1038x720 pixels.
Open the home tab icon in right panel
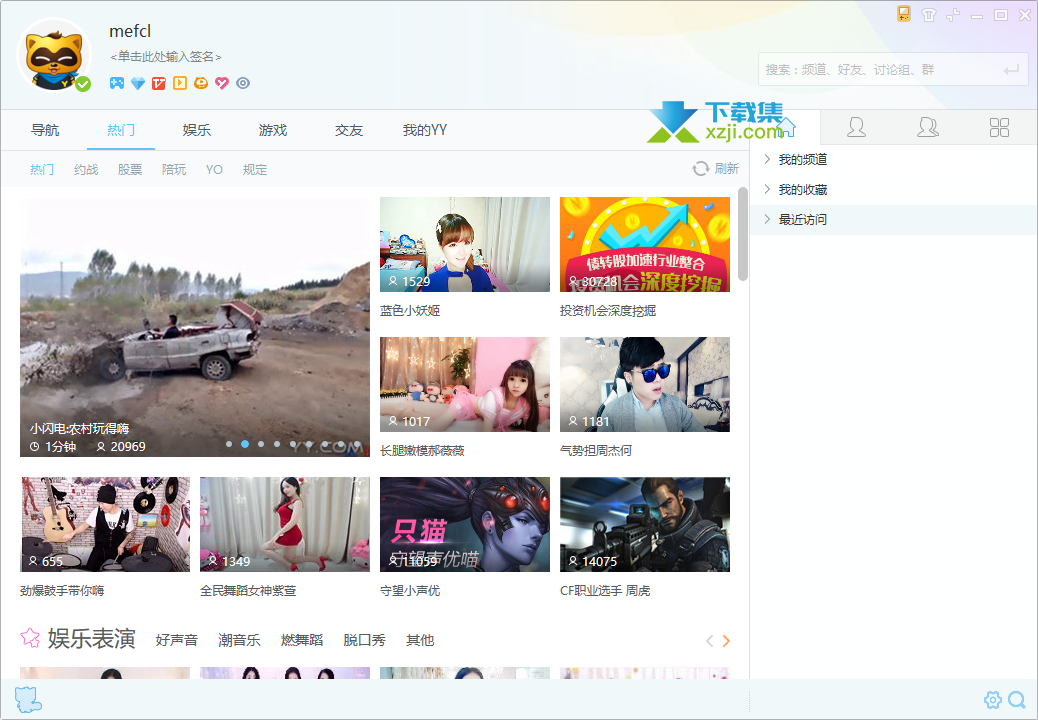point(786,127)
